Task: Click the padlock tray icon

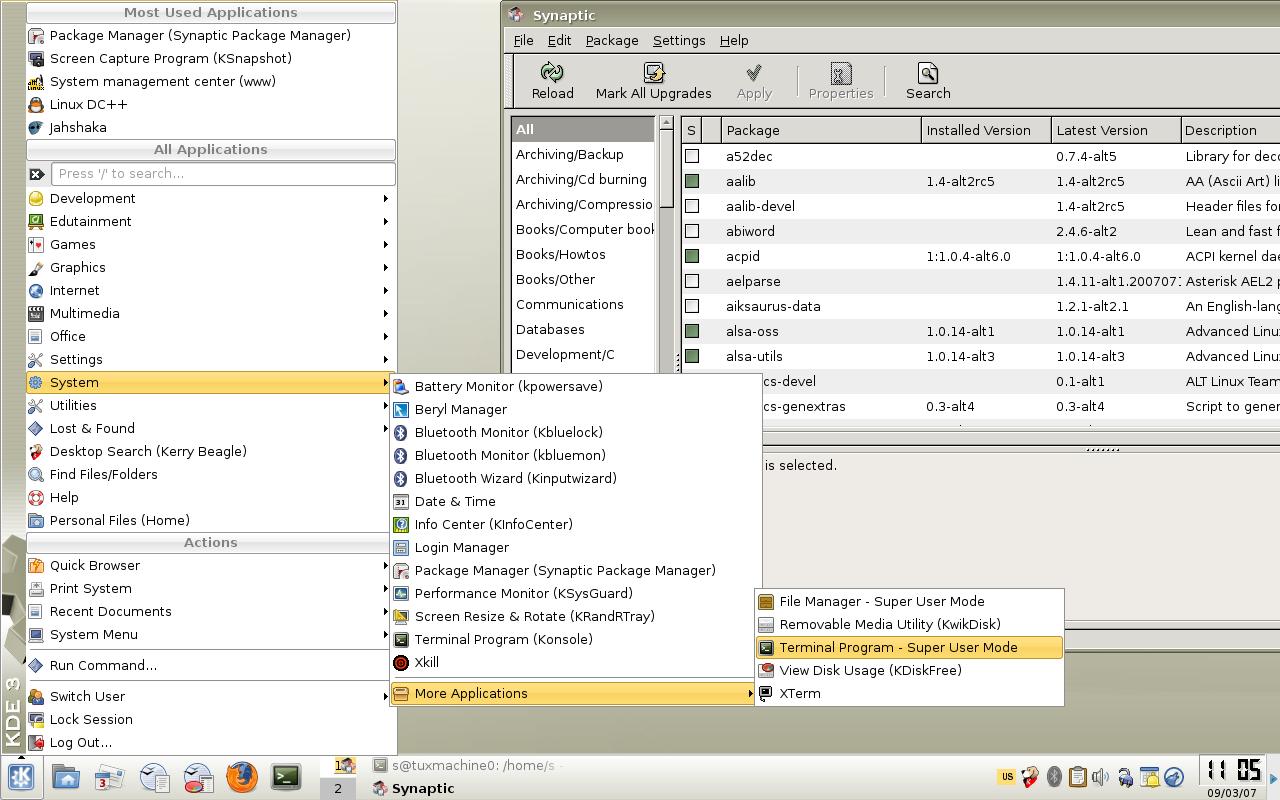Action: tap(1125, 777)
